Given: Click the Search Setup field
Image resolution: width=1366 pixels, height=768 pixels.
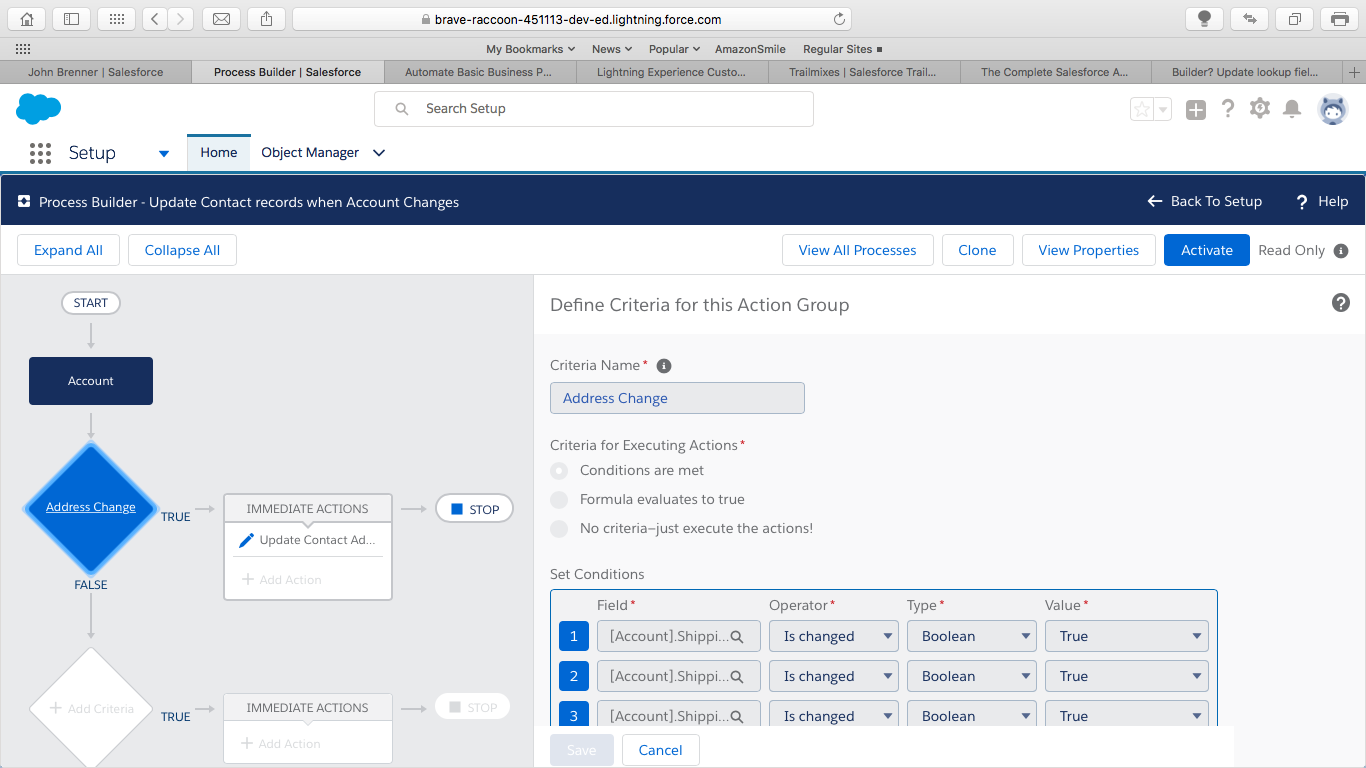Looking at the screenshot, I should 594,109.
